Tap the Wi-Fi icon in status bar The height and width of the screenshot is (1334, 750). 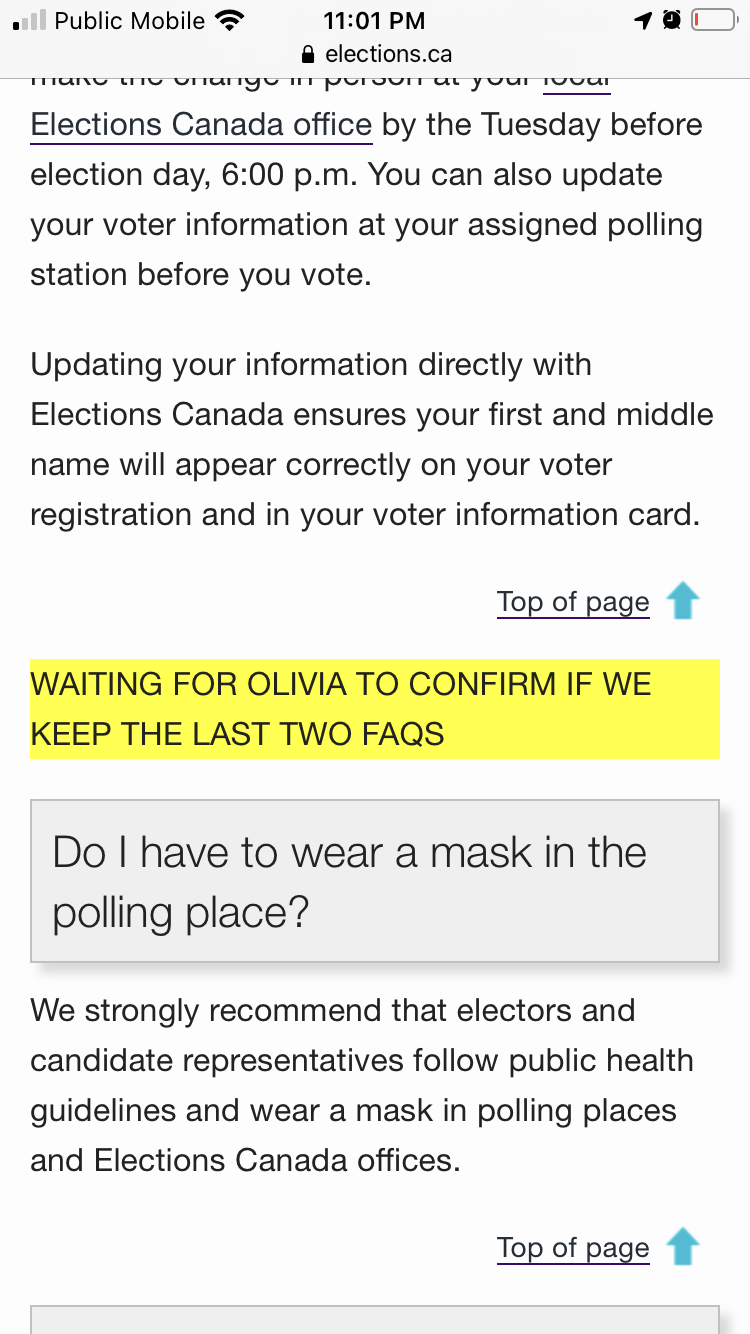tap(230, 20)
